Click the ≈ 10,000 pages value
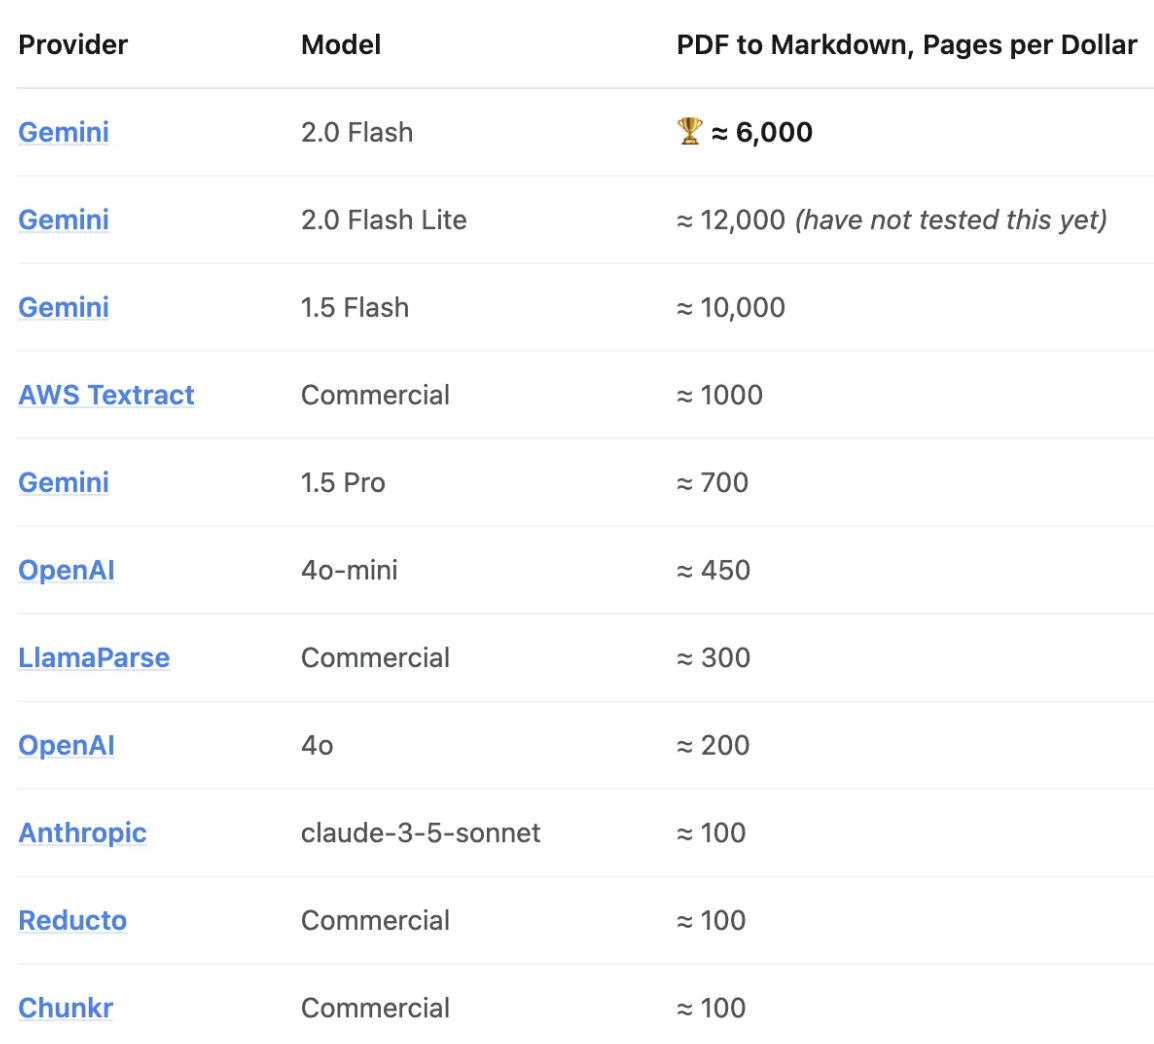Image resolution: width=1154 pixels, height=1044 pixels. pyautogui.click(x=731, y=308)
